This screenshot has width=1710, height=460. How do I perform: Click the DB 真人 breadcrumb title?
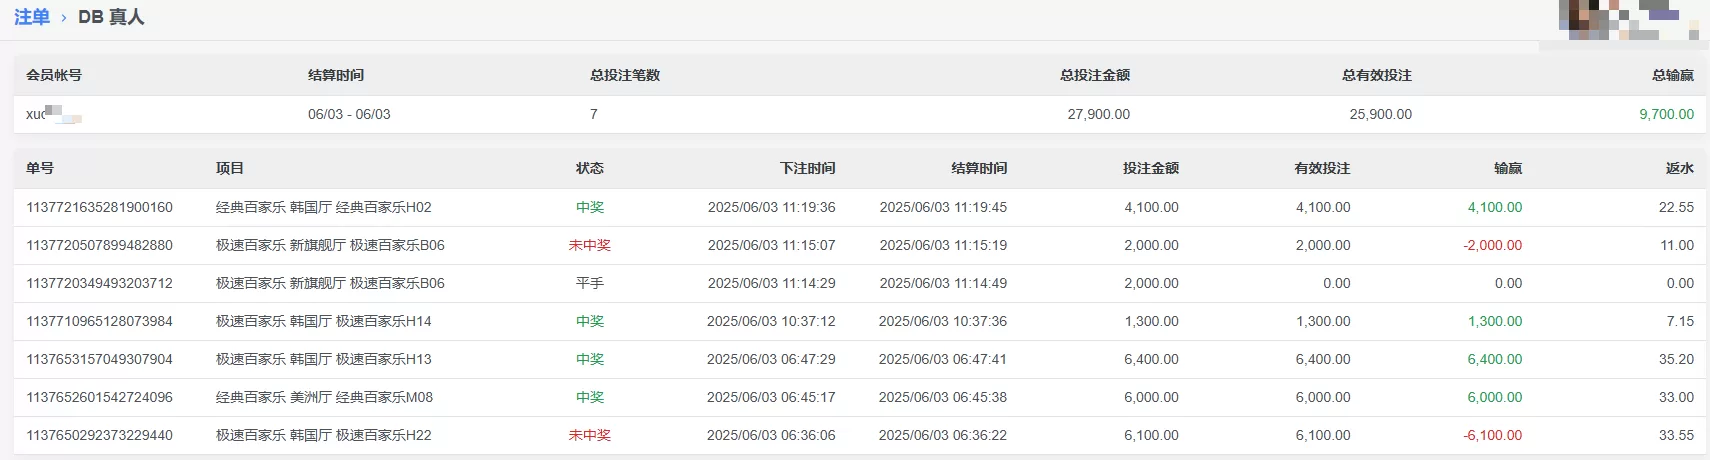[x=111, y=17]
